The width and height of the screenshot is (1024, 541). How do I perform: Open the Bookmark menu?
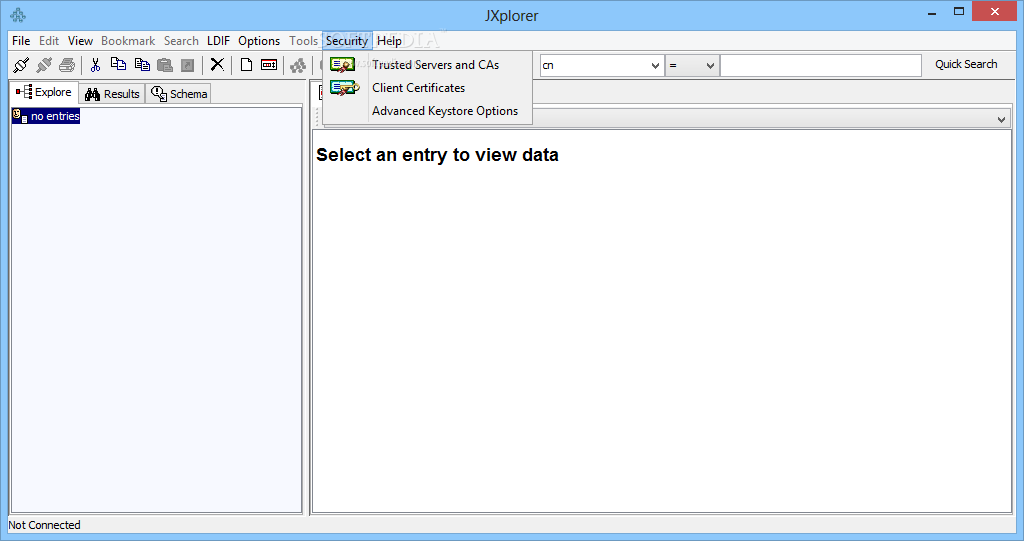[128, 41]
